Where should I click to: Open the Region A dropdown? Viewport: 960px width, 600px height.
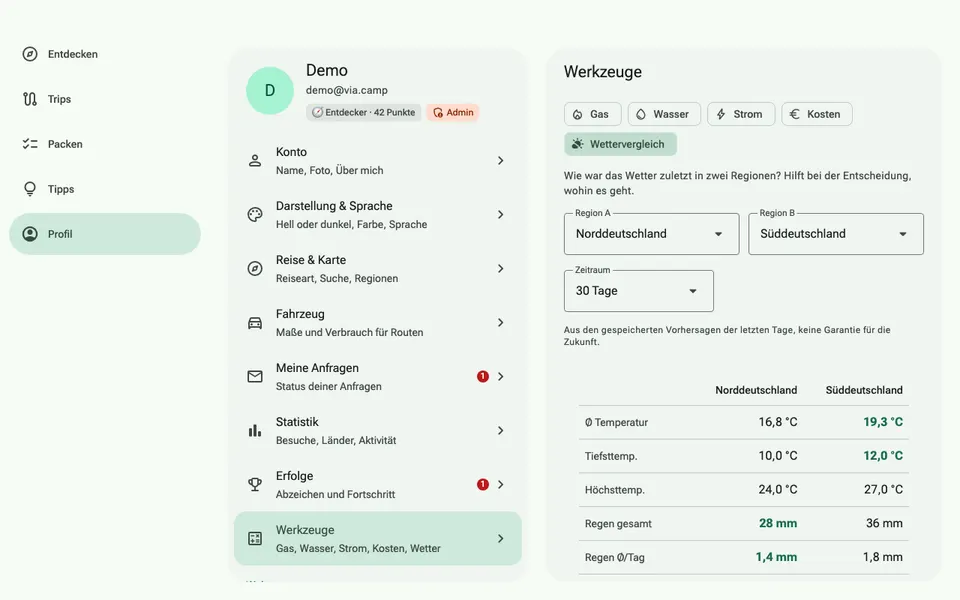point(651,234)
